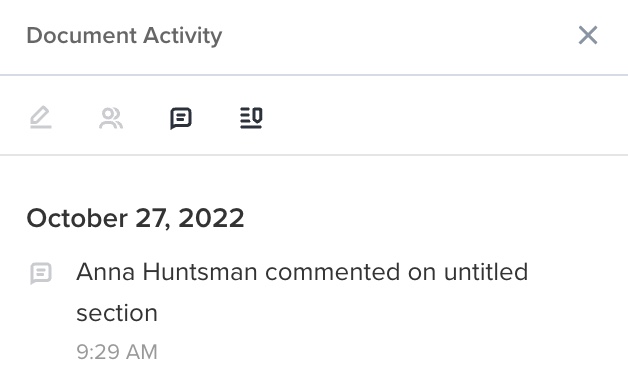Click the surname Huntsman in the entry

[x=200, y=272]
